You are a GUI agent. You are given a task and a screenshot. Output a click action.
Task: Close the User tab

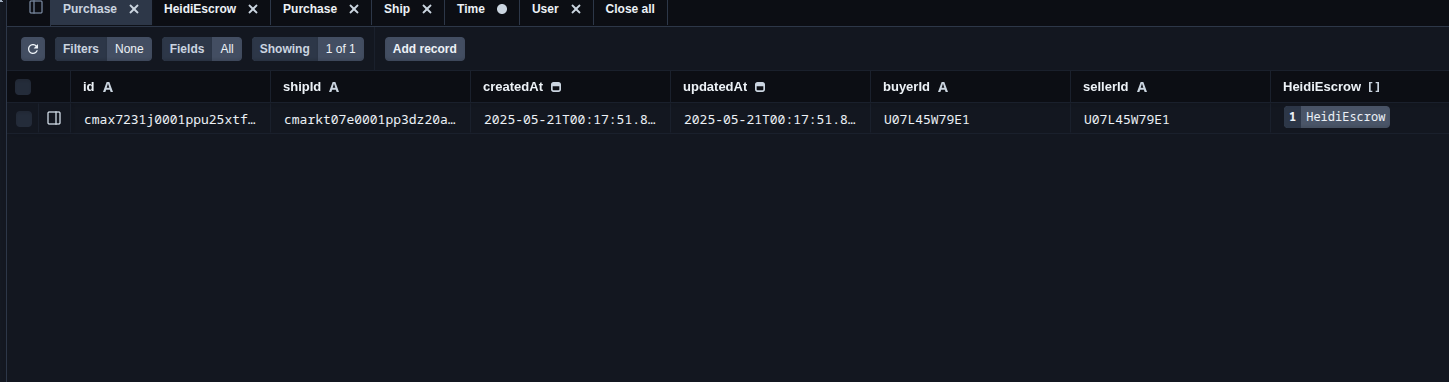pyautogui.click(x=575, y=9)
